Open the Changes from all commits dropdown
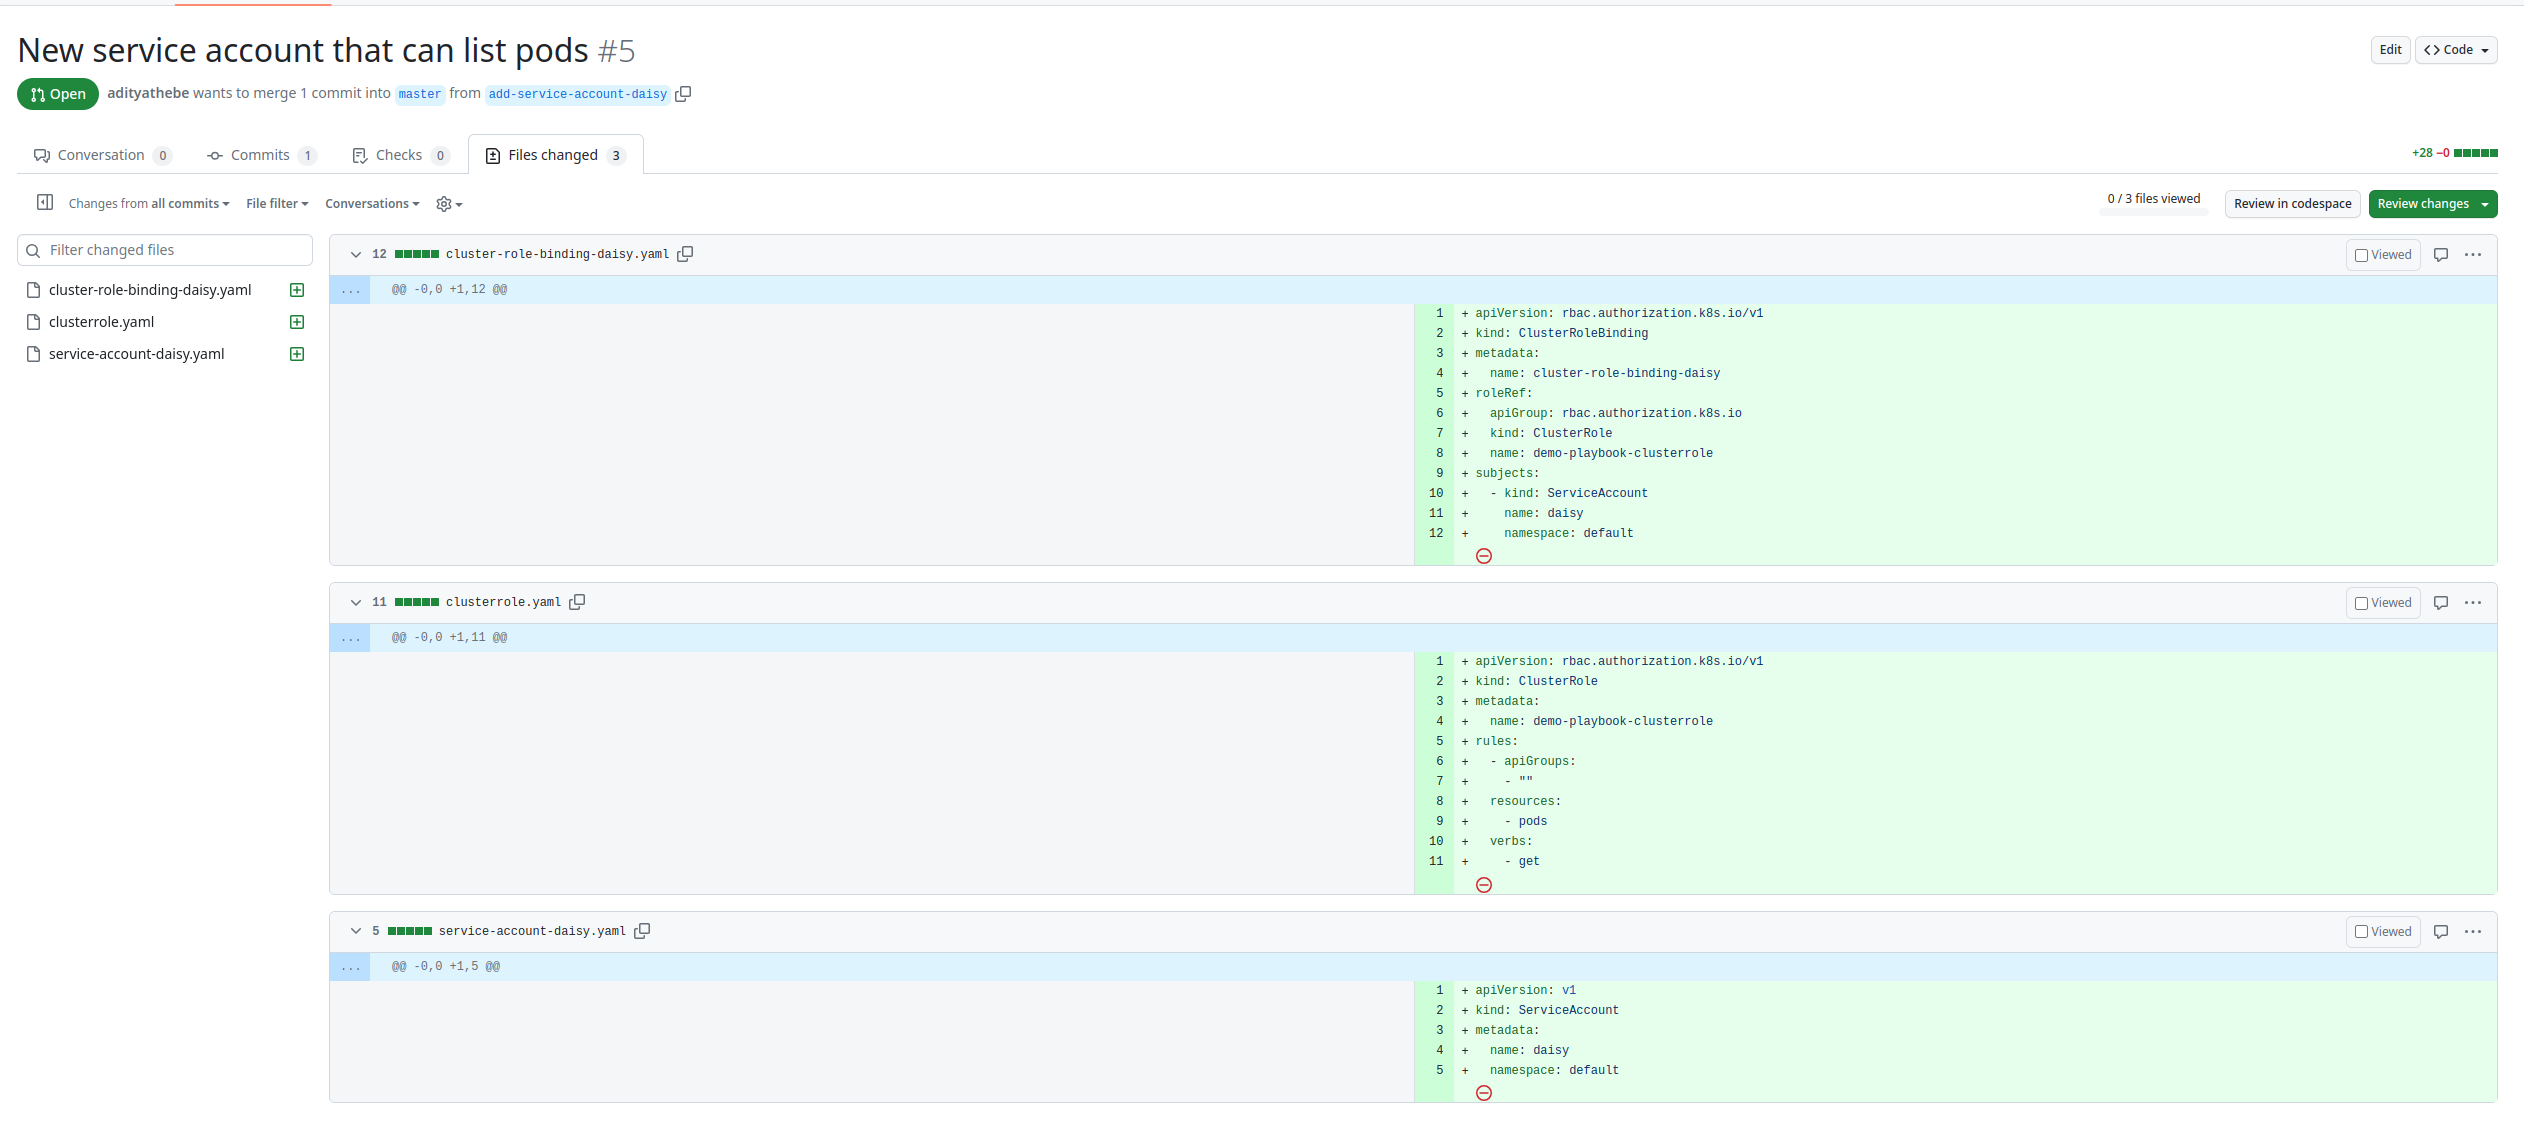 pyautogui.click(x=147, y=203)
